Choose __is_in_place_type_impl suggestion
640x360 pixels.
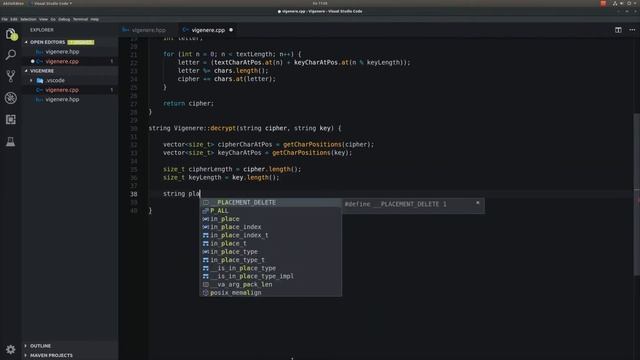(270, 276)
